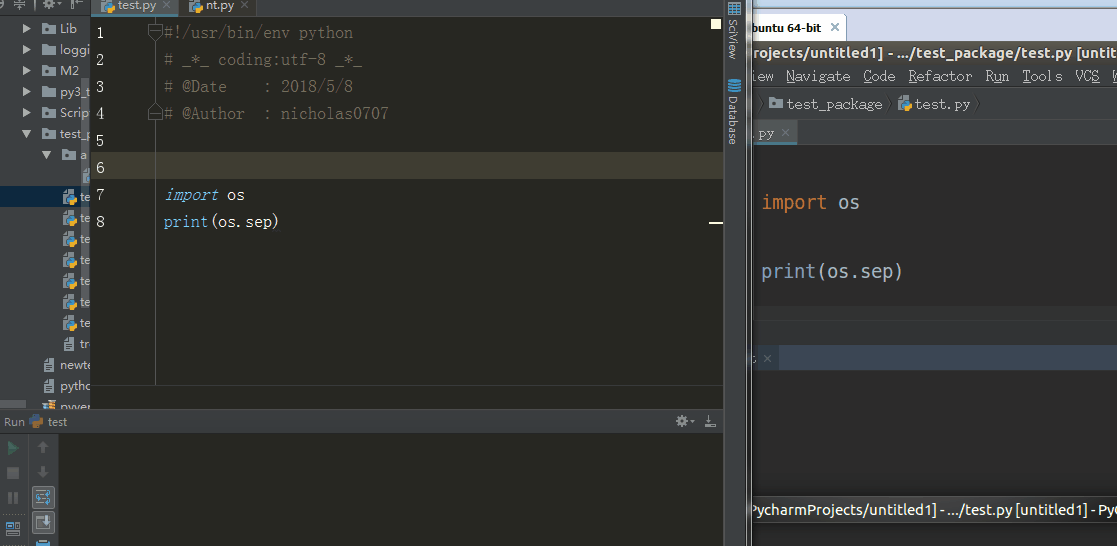The height and width of the screenshot is (546, 1117).
Task: Click the @Author nicholas0707 comment line
Action: [276, 113]
